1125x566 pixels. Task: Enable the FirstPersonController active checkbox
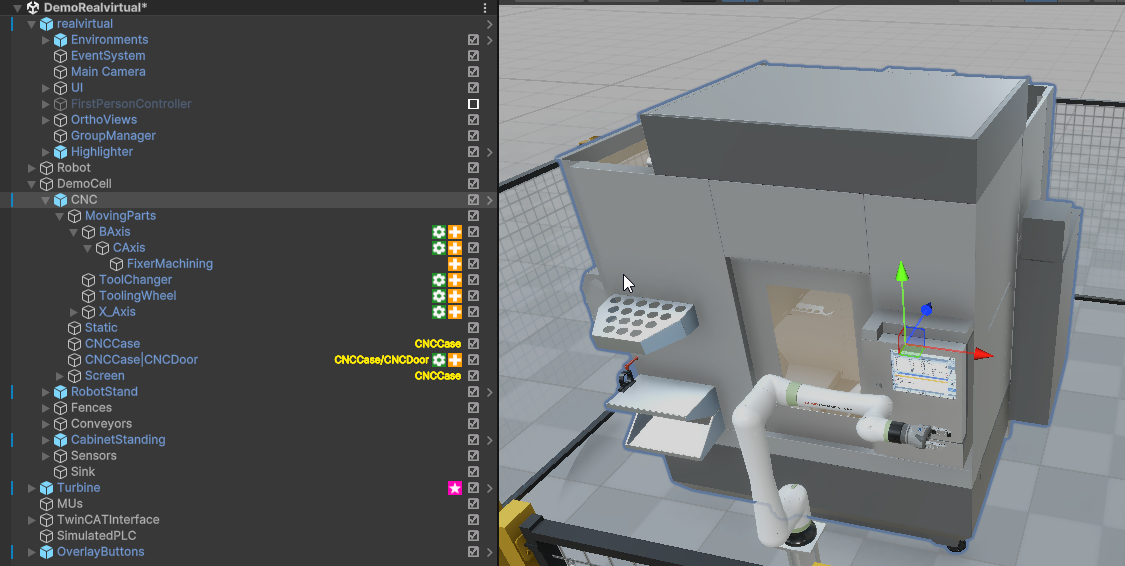pos(473,104)
